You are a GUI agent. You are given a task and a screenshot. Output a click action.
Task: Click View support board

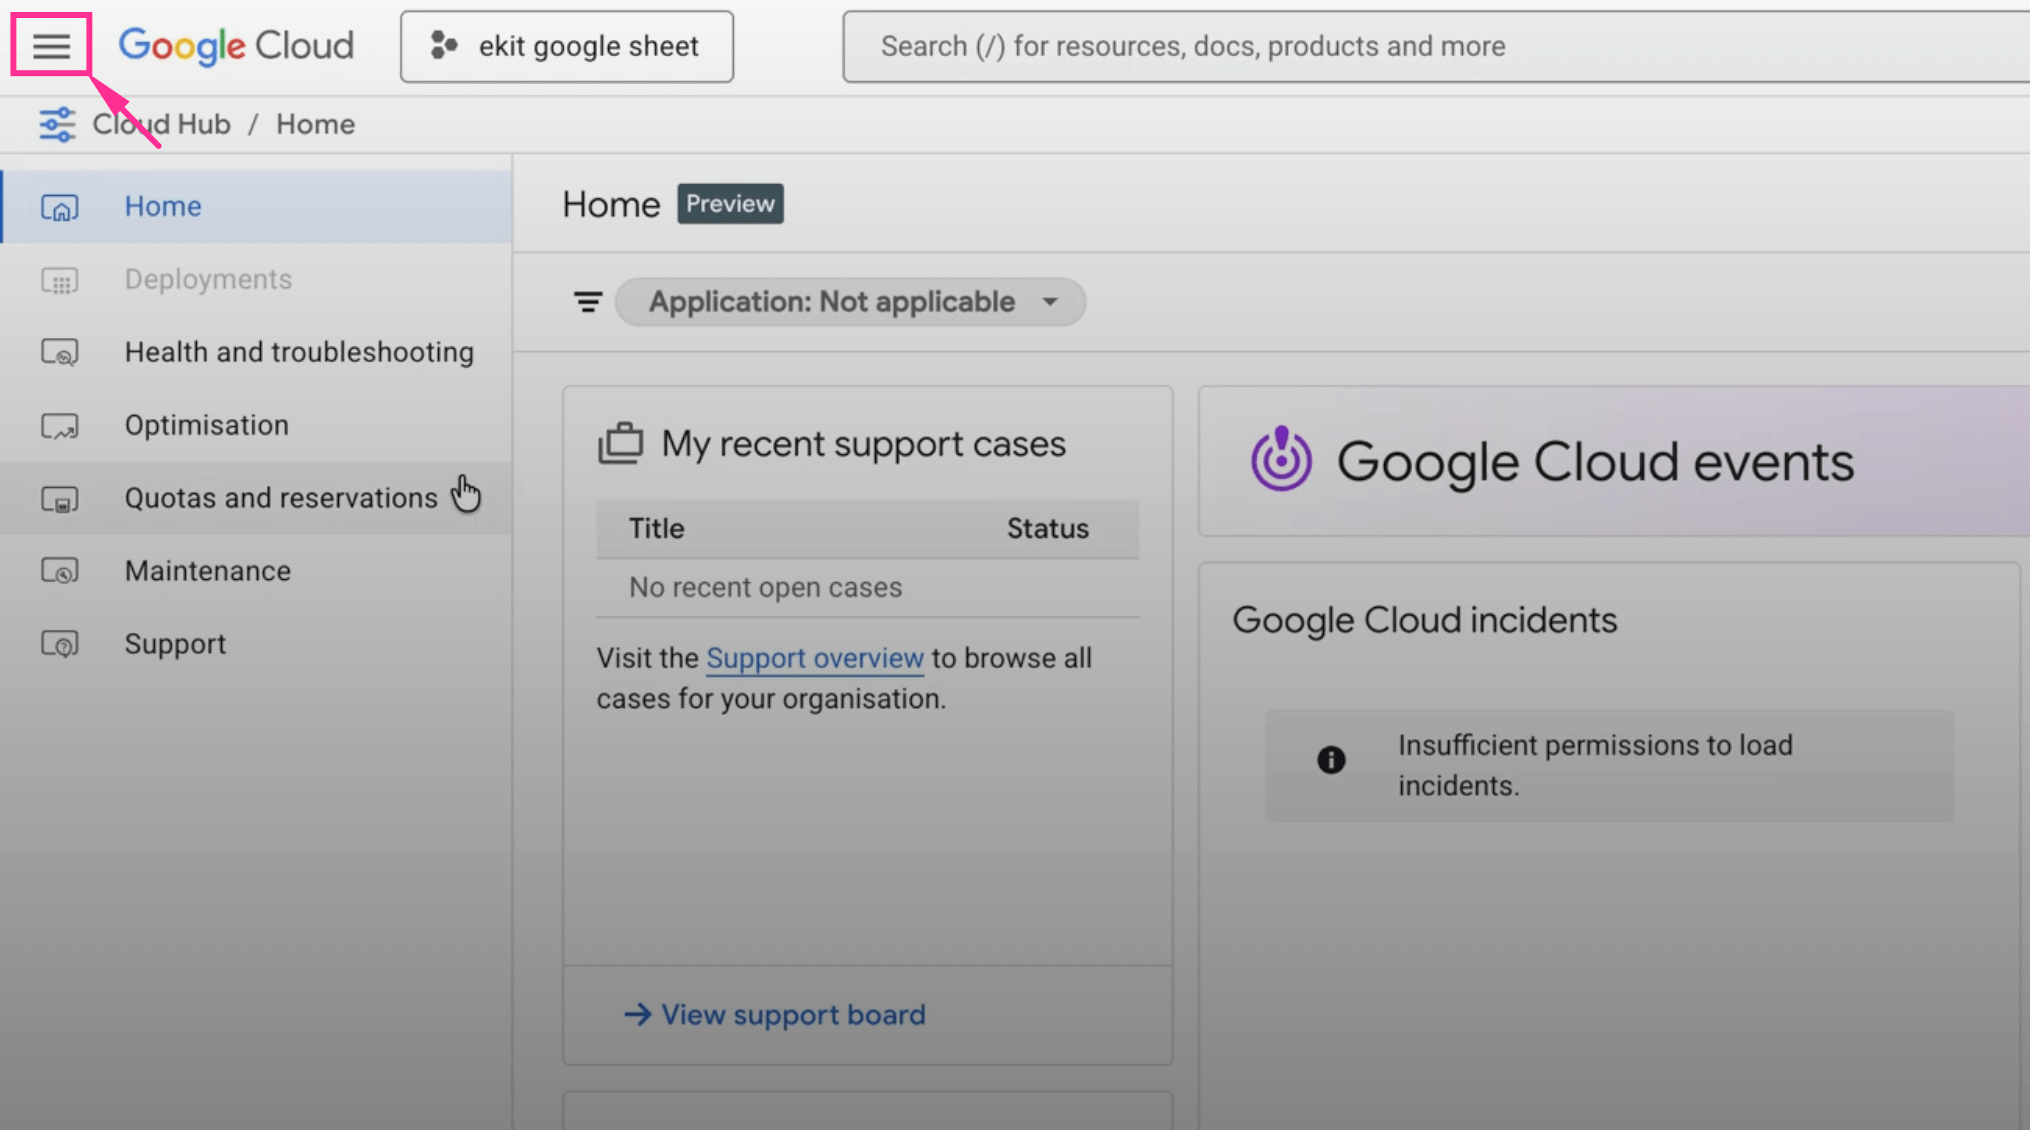[x=775, y=1015]
